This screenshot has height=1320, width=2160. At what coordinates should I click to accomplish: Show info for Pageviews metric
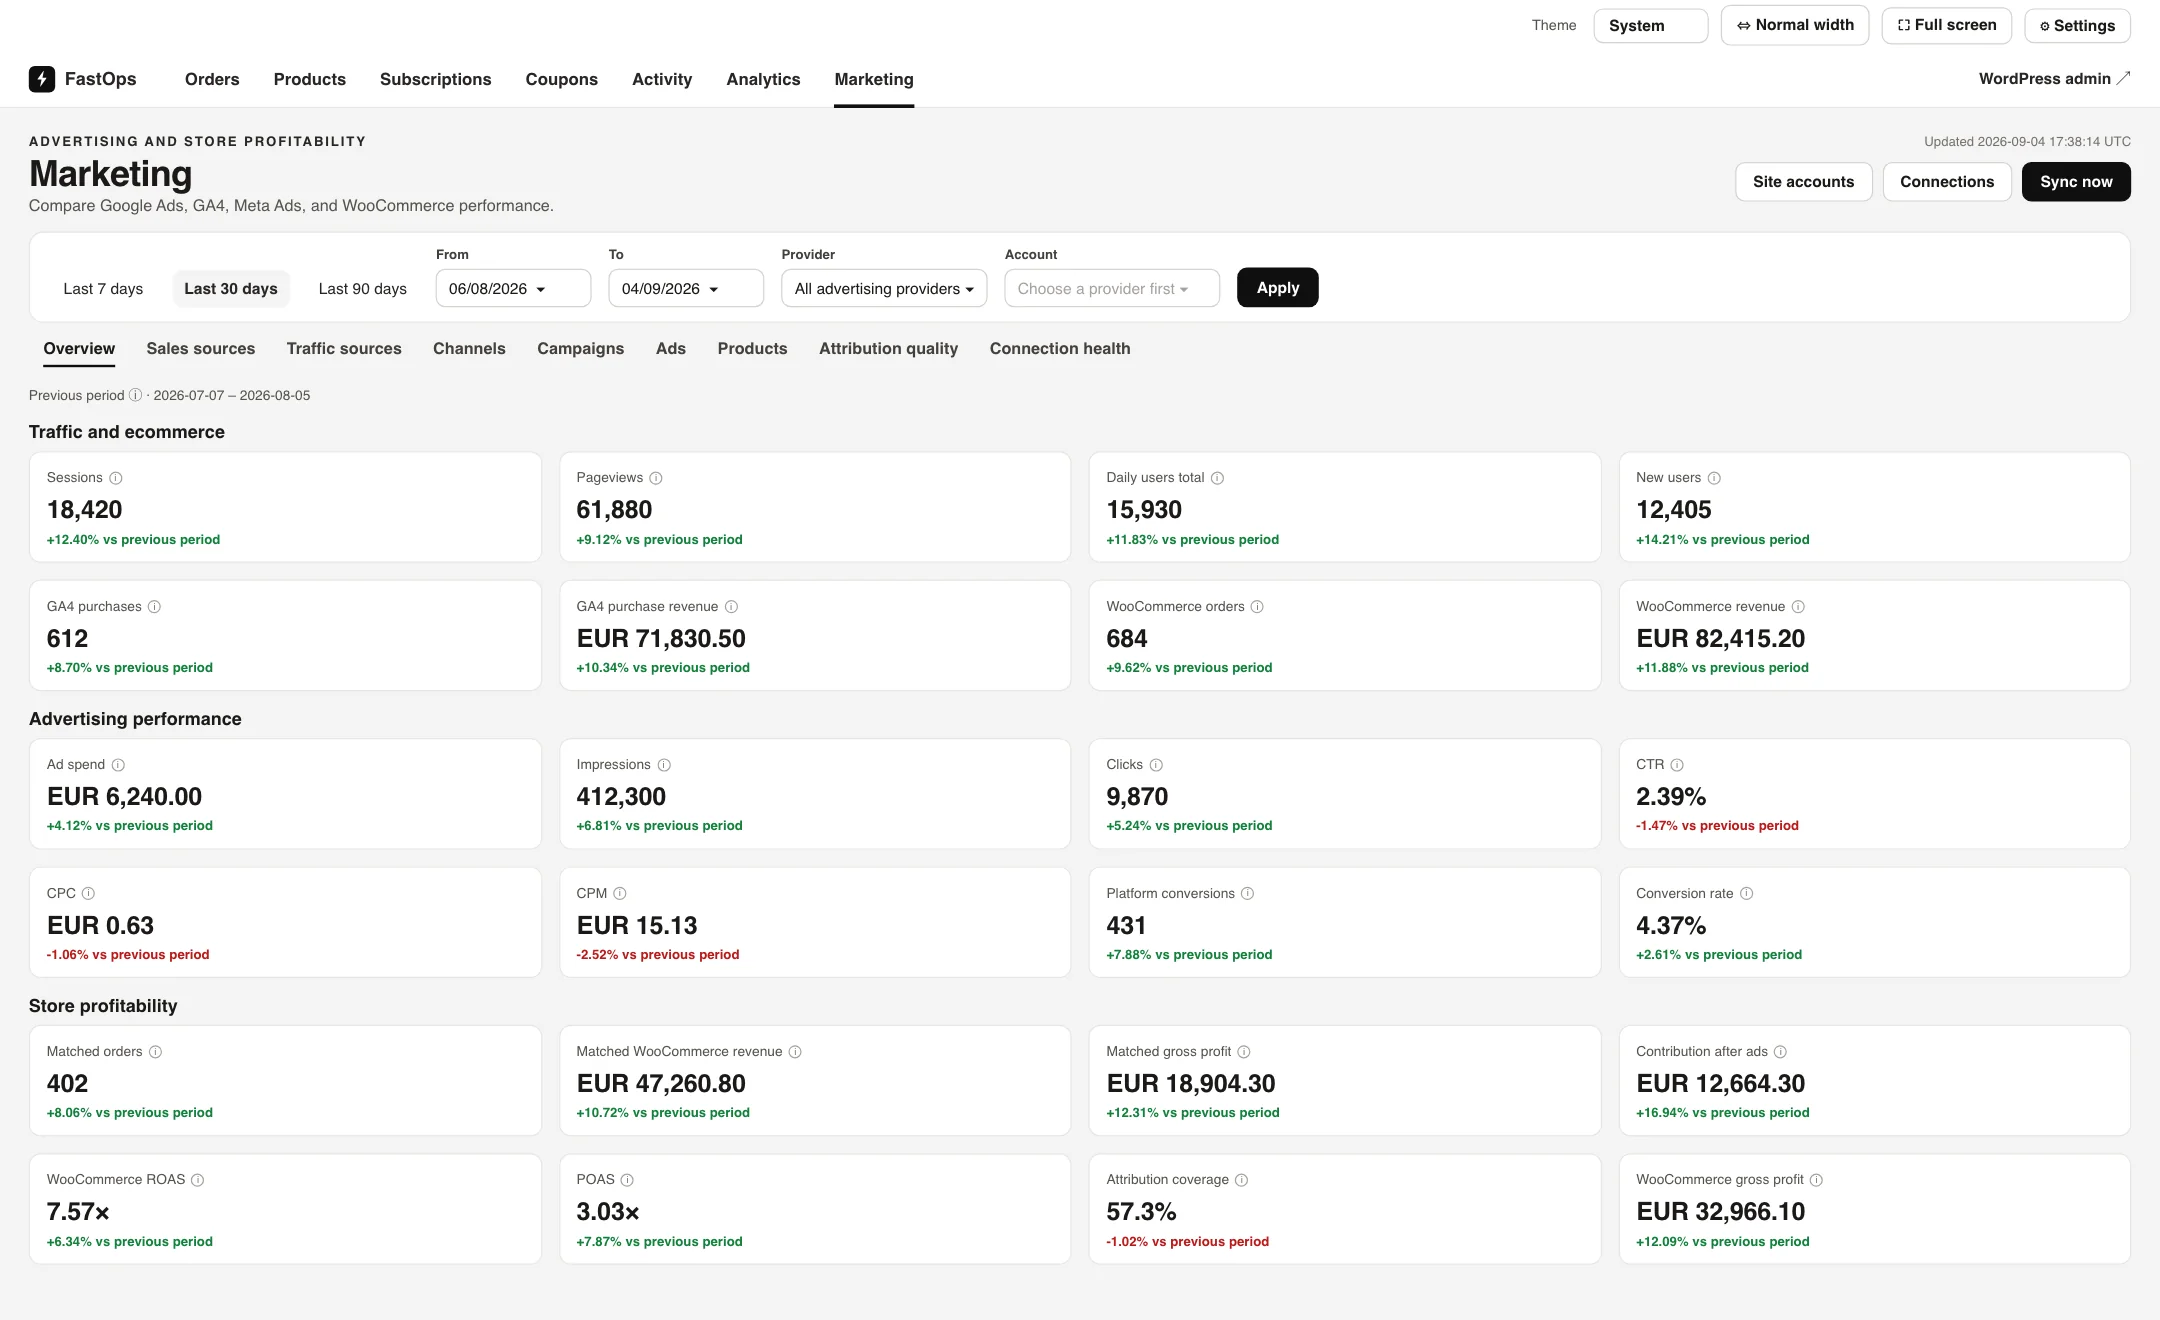[656, 478]
